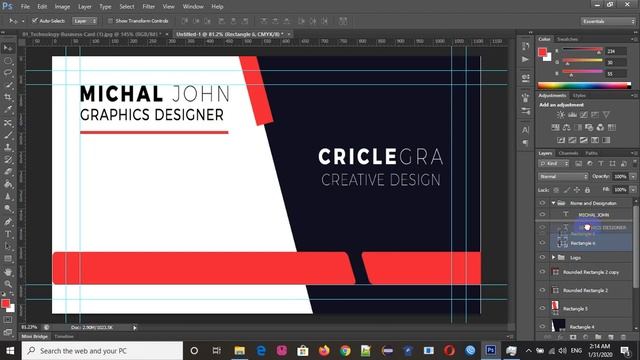The width and height of the screenshot is (640, 360).
Task: Select the Crop tool
Action: coord(8,97)
